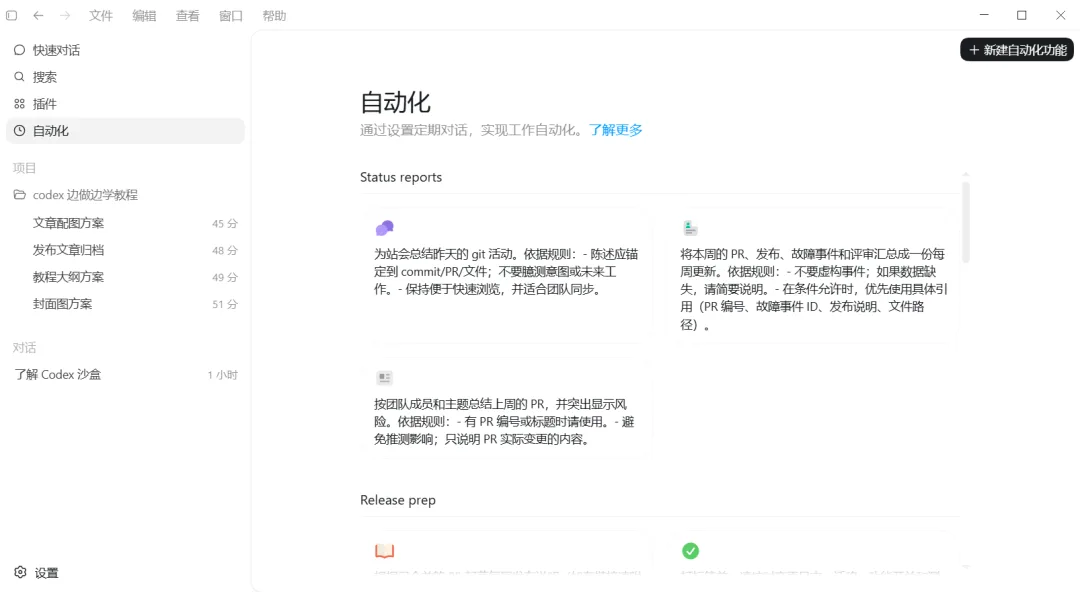Click the document icon on weekly update card
This screenshot has width=1080, height=592.
[x=690, y=227]
